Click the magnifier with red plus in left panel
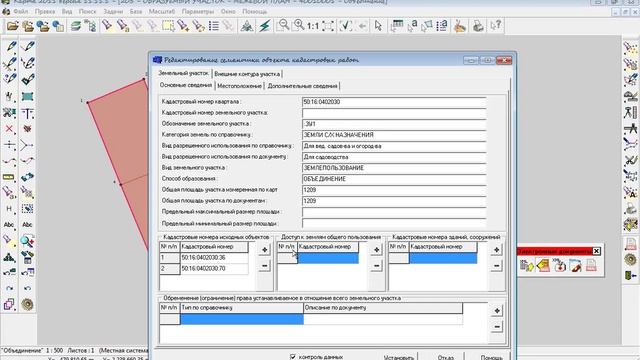 pos(27,241)
